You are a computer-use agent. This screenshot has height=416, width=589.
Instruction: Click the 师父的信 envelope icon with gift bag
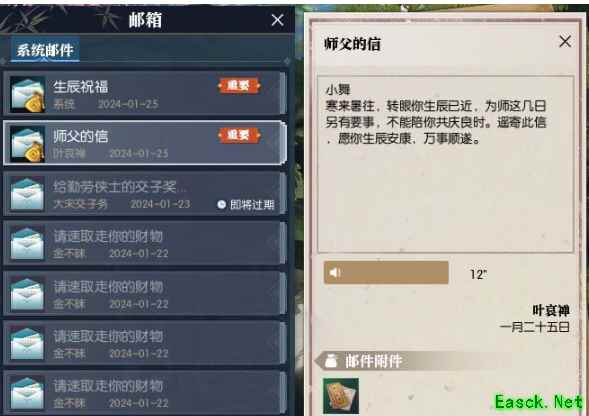click(x=28, y=144)
